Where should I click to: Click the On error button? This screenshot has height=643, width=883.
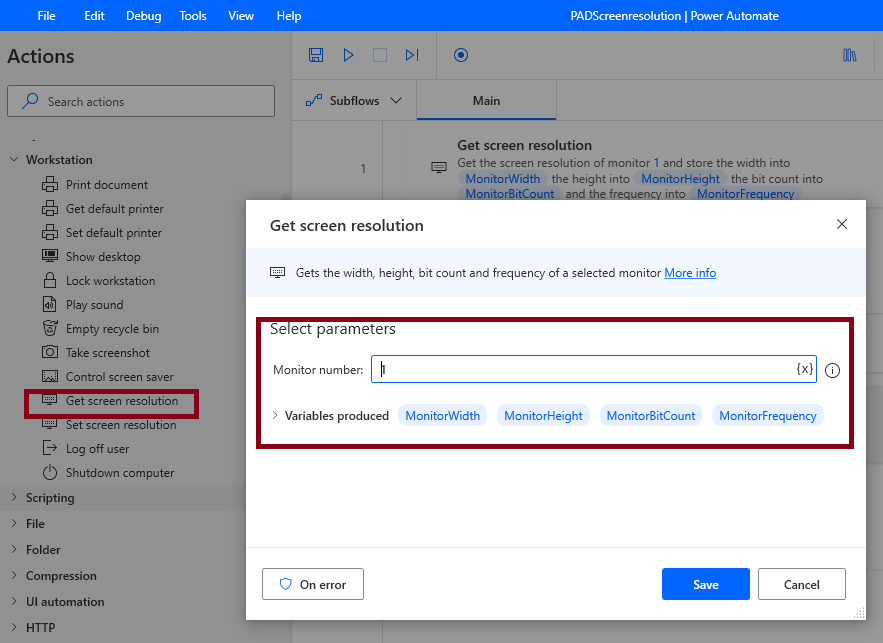click(312, 584)
